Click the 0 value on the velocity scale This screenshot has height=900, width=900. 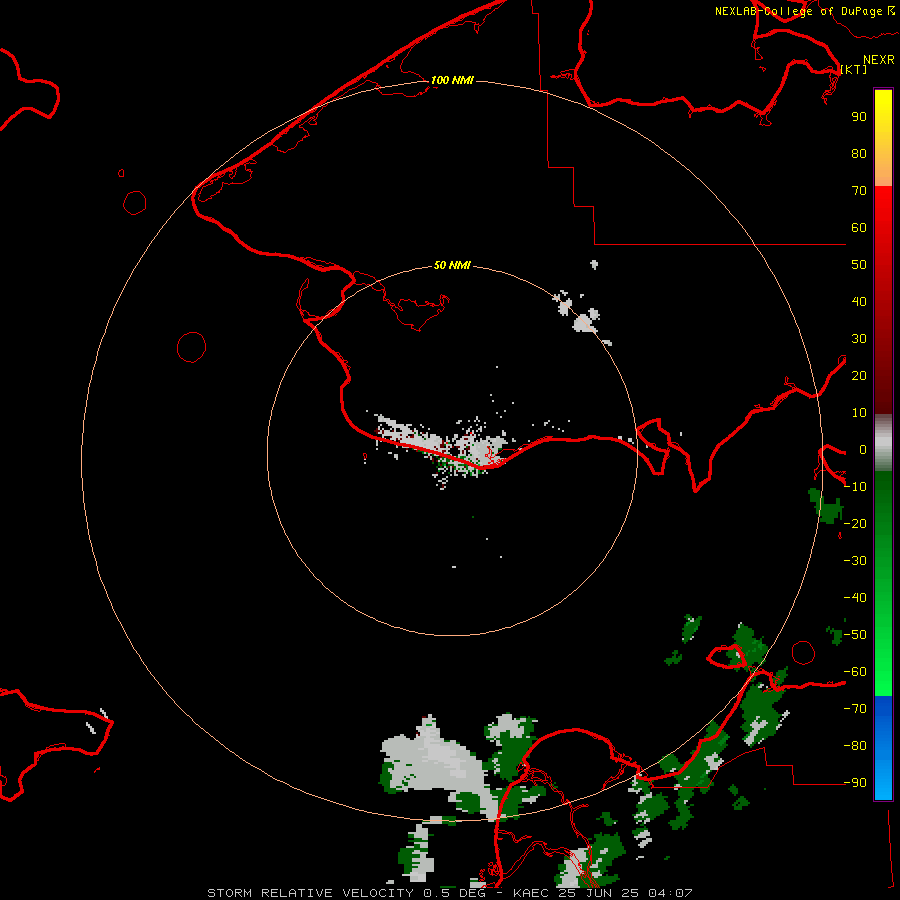863,449
